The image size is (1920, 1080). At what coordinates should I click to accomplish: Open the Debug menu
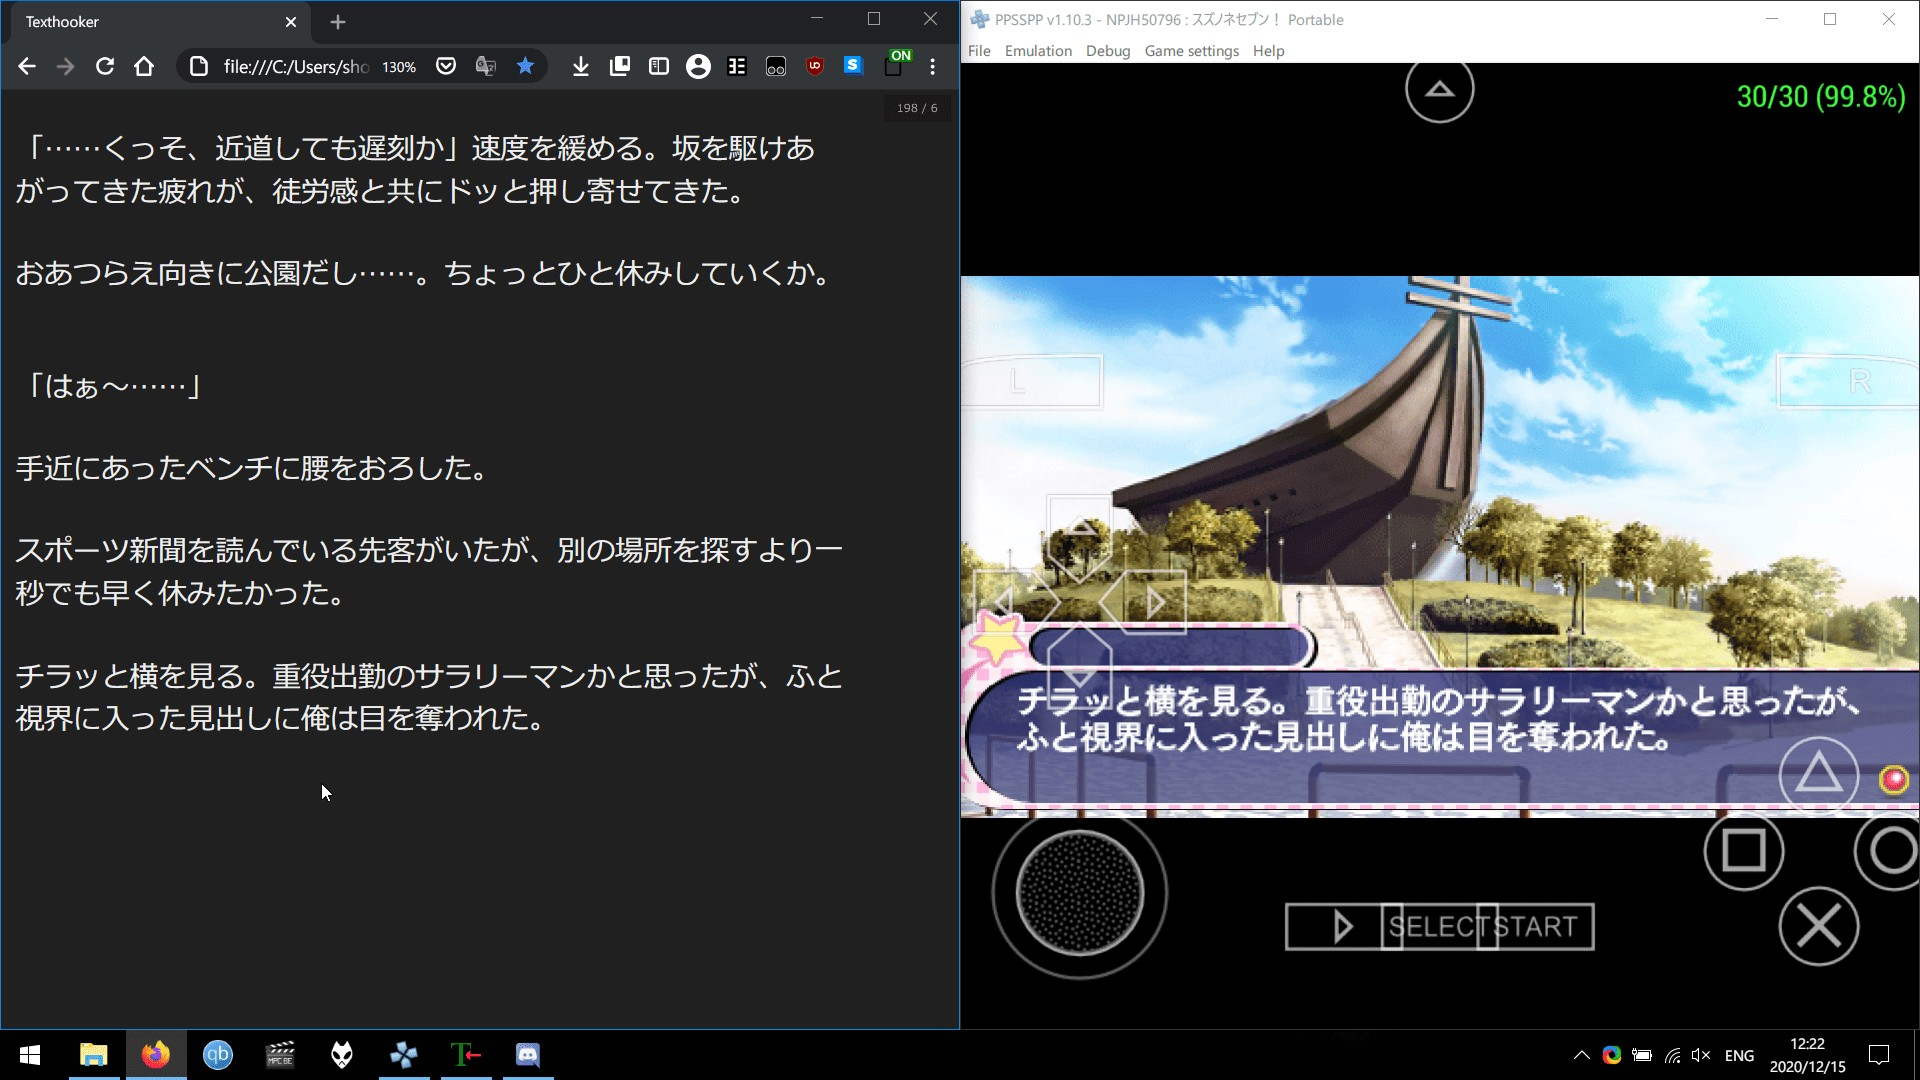1107,51
